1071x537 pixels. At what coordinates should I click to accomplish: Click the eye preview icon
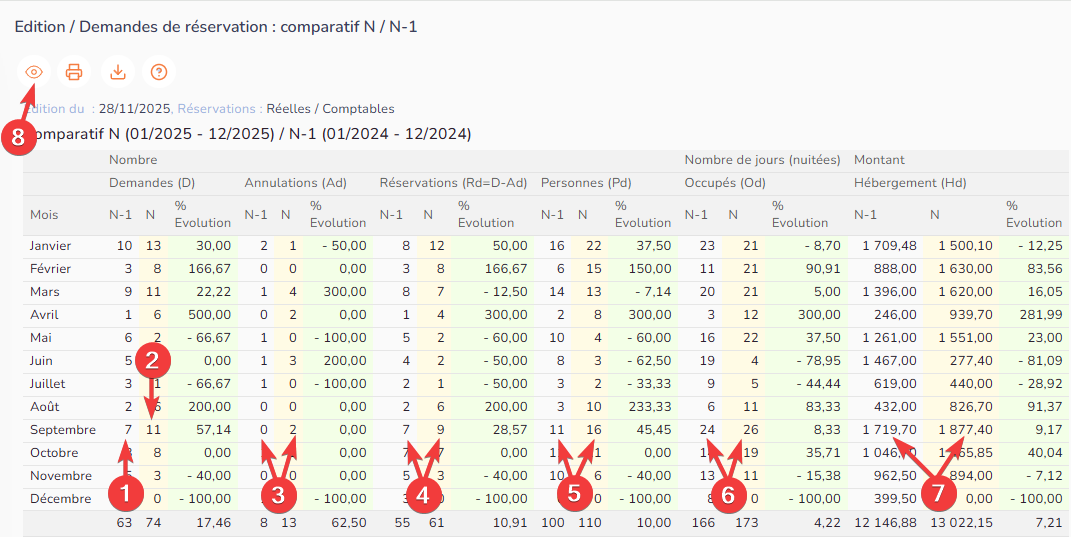34,72
